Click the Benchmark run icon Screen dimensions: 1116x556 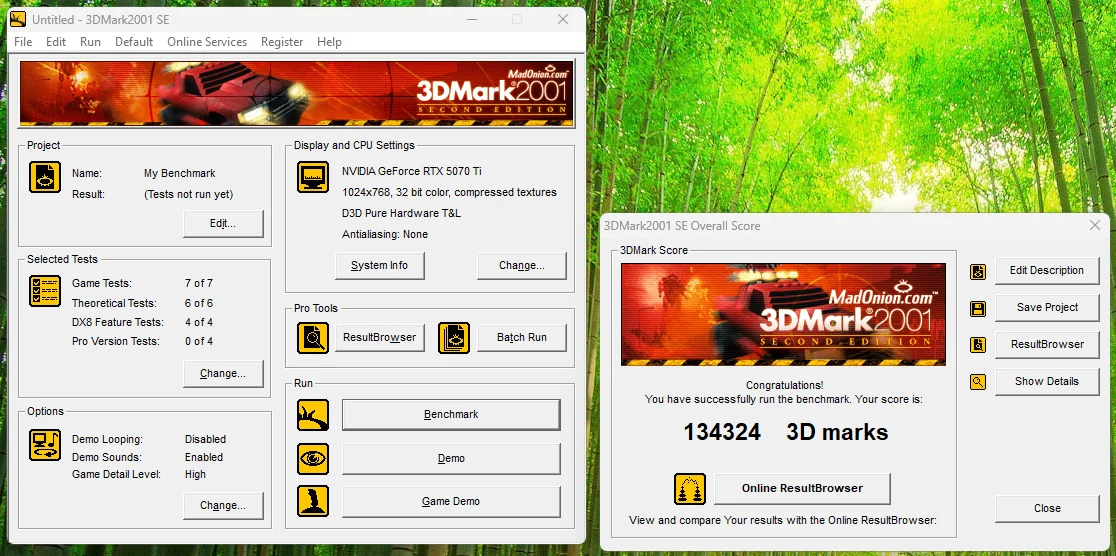313,415
